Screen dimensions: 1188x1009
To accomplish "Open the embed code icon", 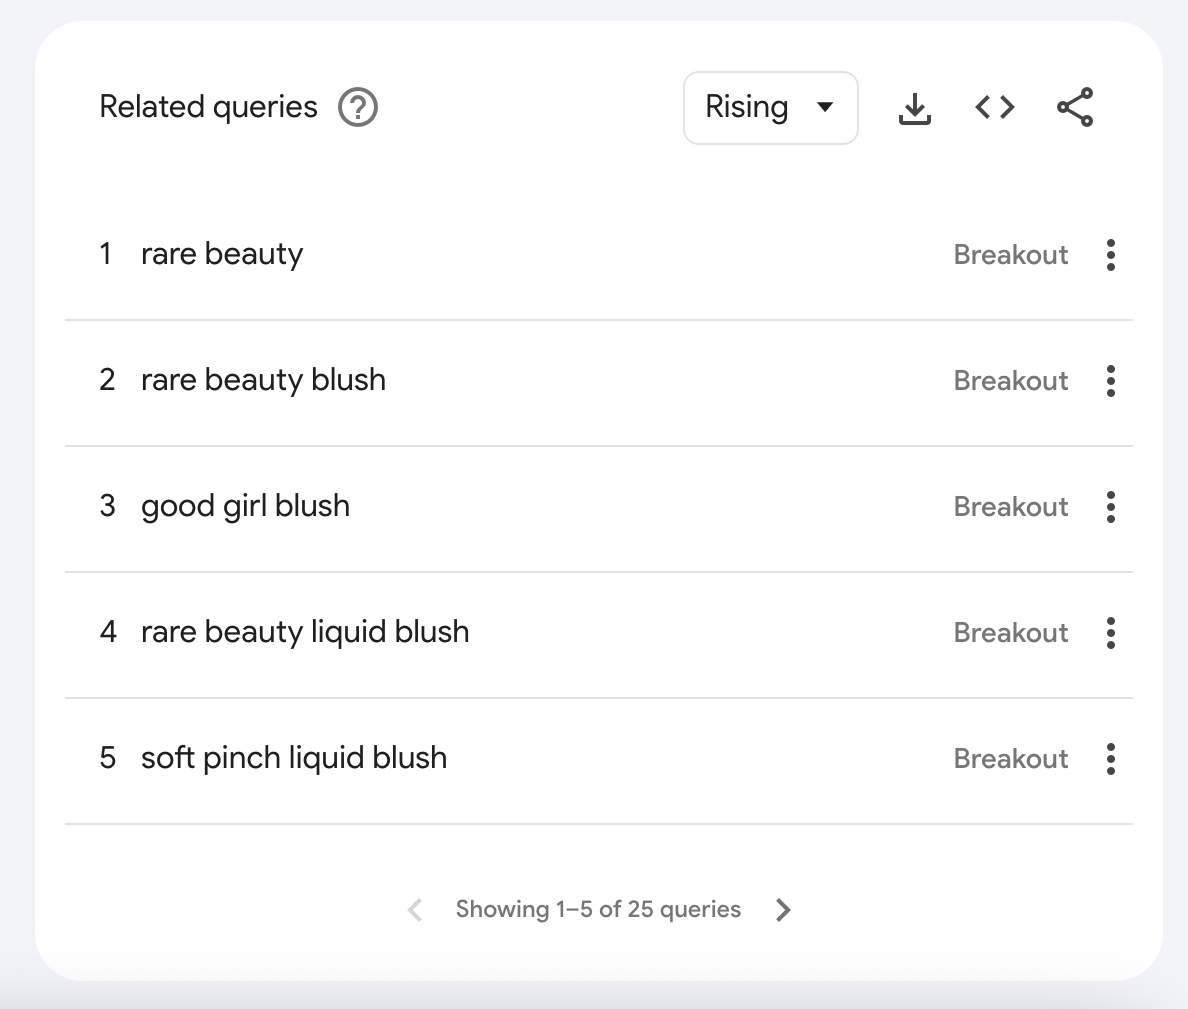I will point(994,108).
